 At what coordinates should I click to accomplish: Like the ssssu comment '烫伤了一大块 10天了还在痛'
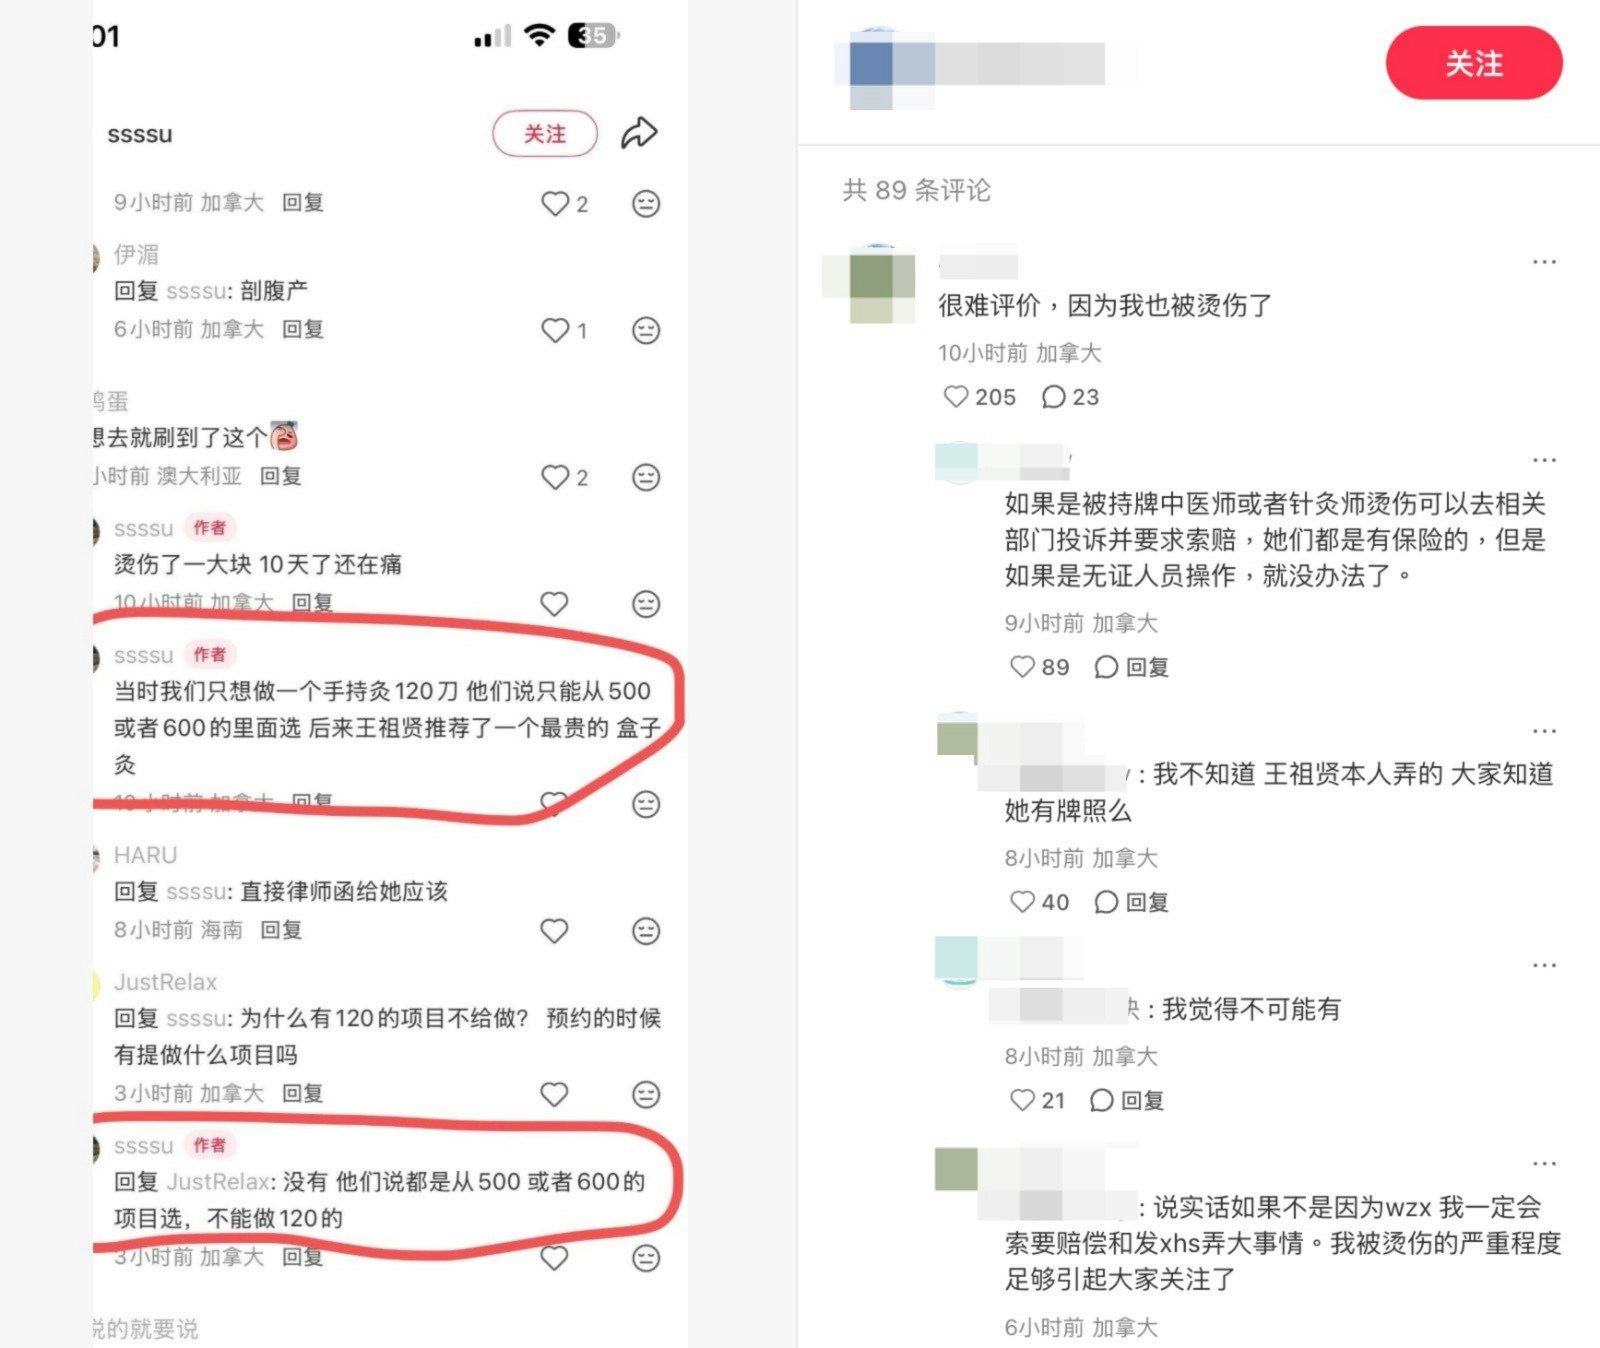(554, 604)
